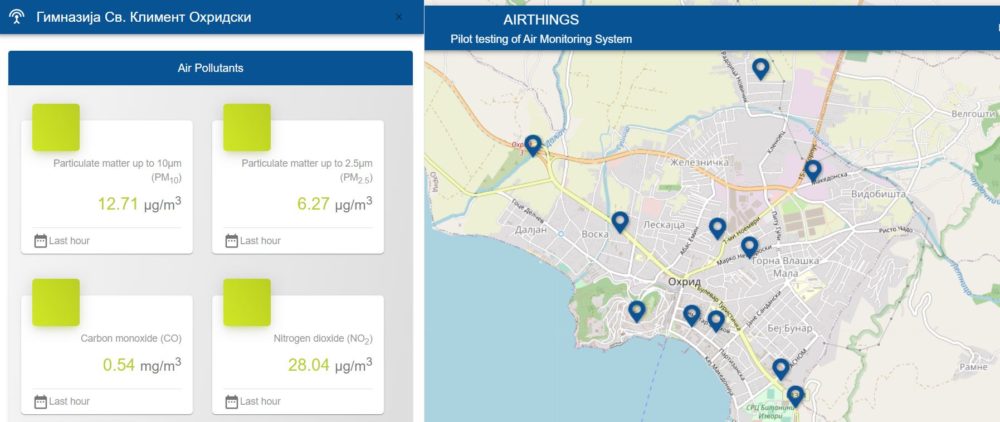The image size is (1000, 422).
Task: Pick the marker directly beneath the Охрид city label
Action: 691,315
